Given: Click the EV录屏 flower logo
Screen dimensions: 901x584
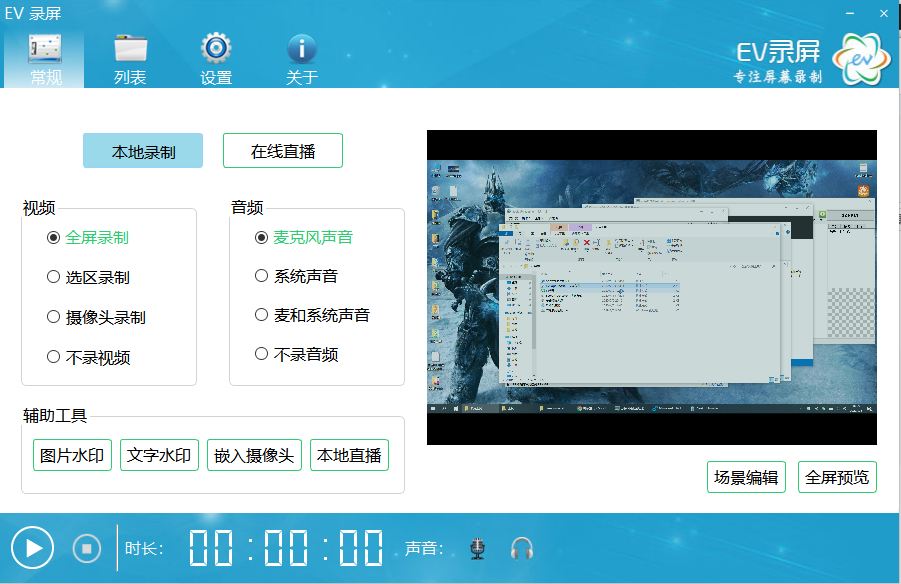Looking at the screenshot, I should [x=861, y=59].
